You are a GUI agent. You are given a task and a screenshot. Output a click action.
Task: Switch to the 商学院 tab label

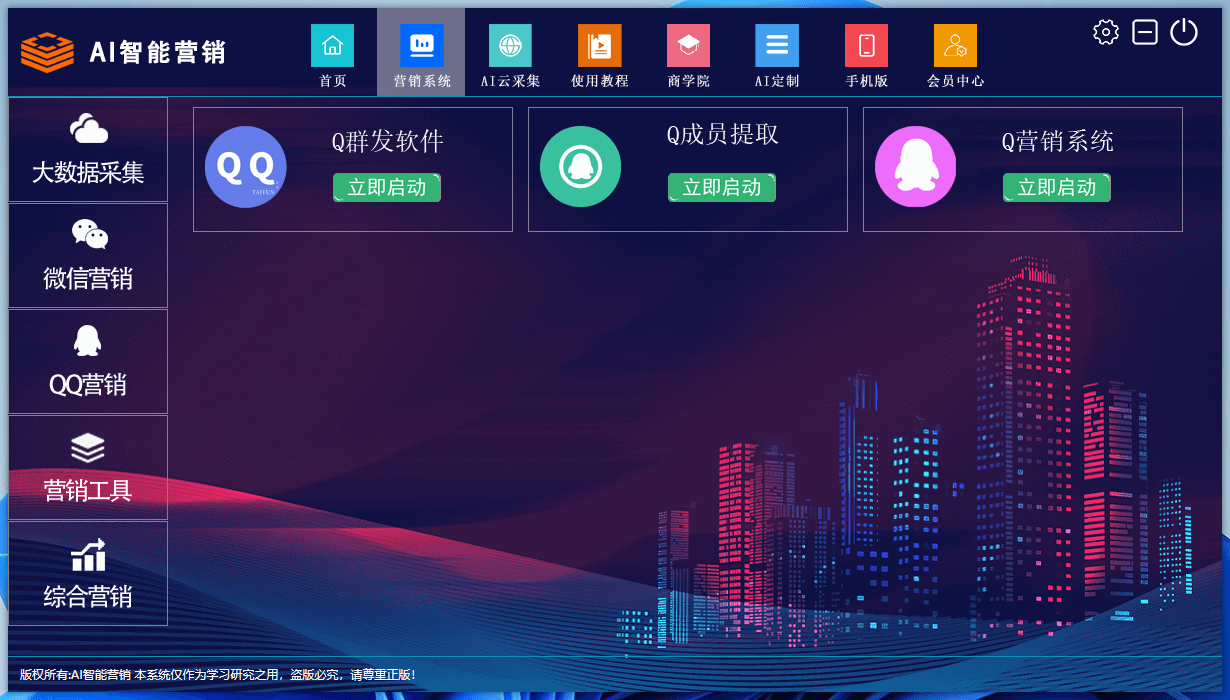coord(688,81)
